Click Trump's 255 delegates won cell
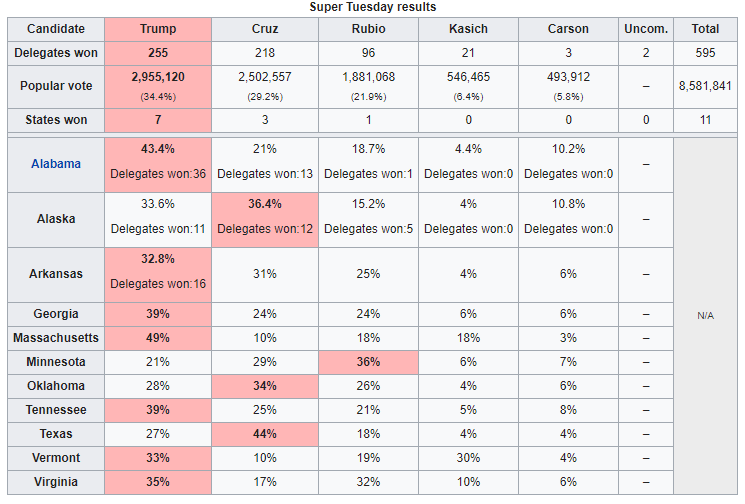745x504 pixels. pyautogui.click(x=158, y=53)
